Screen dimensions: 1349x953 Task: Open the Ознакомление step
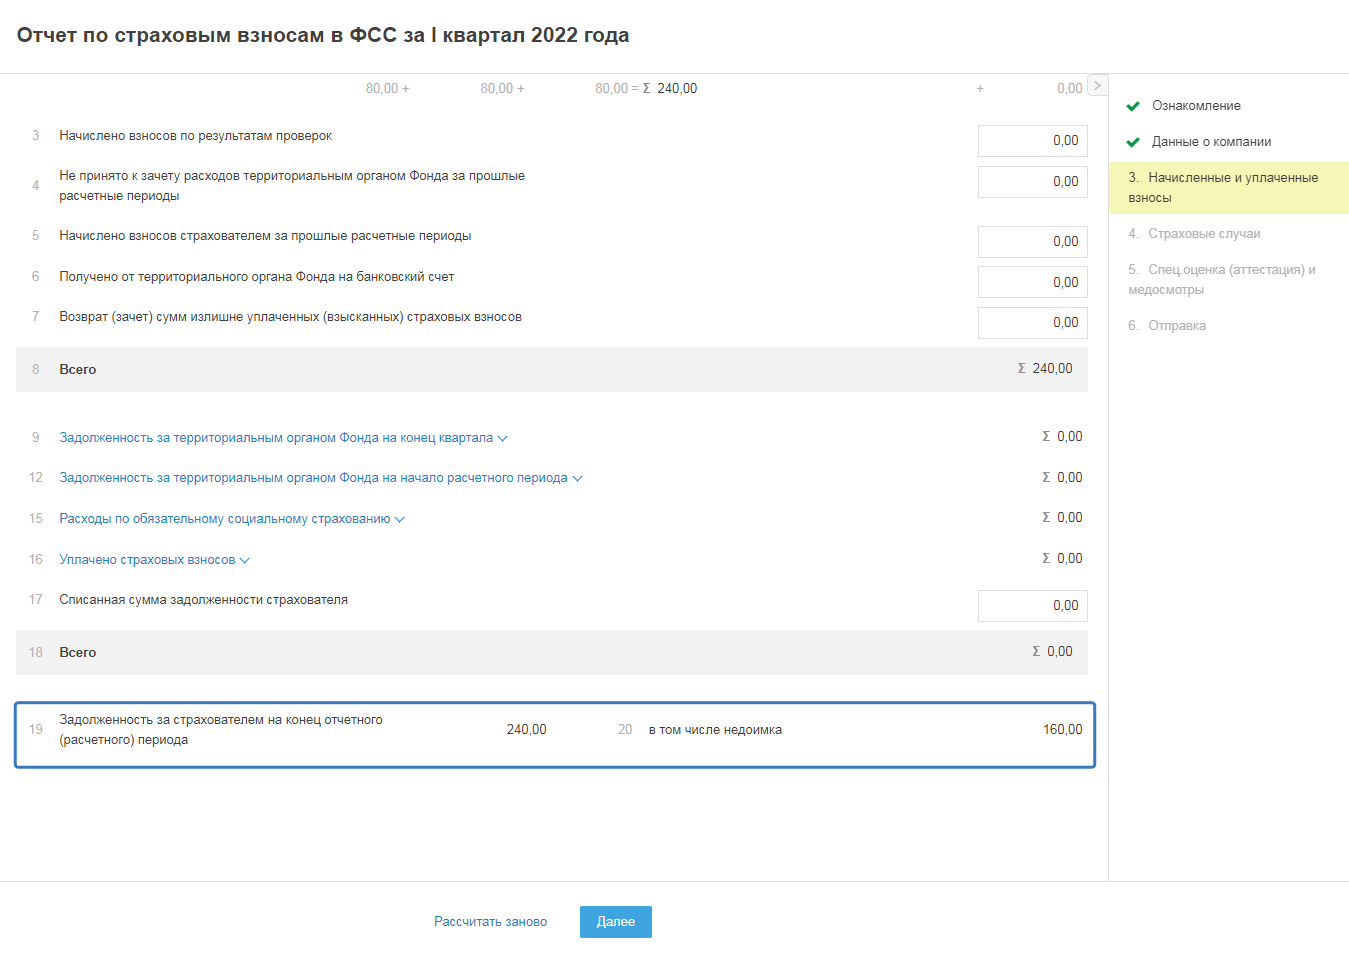click(1196, 106)
